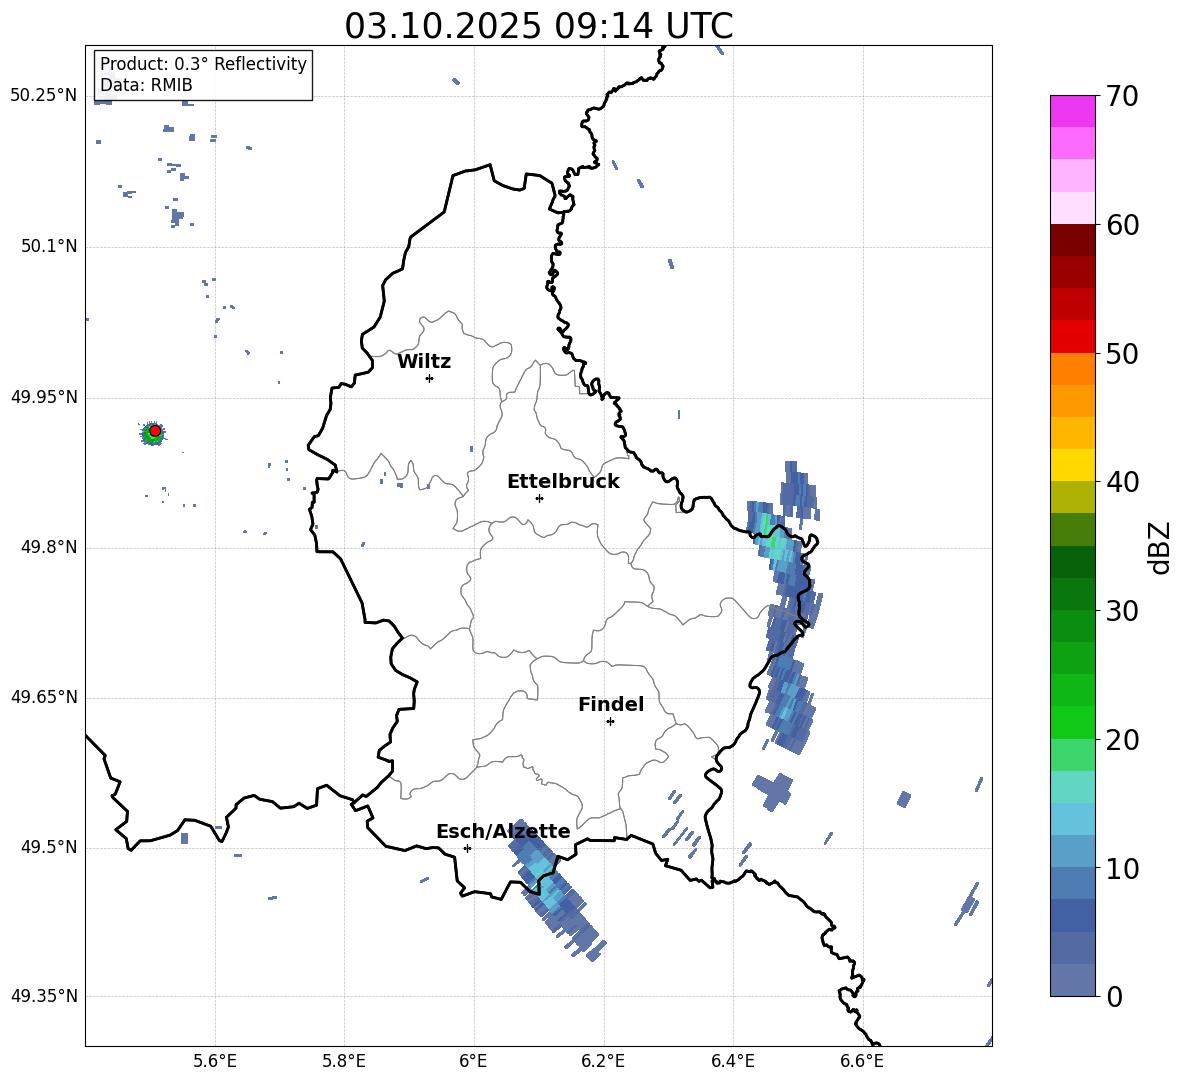Click the Wiltz station cross marker
The image size is (1184, 1081).
point(429,378)
